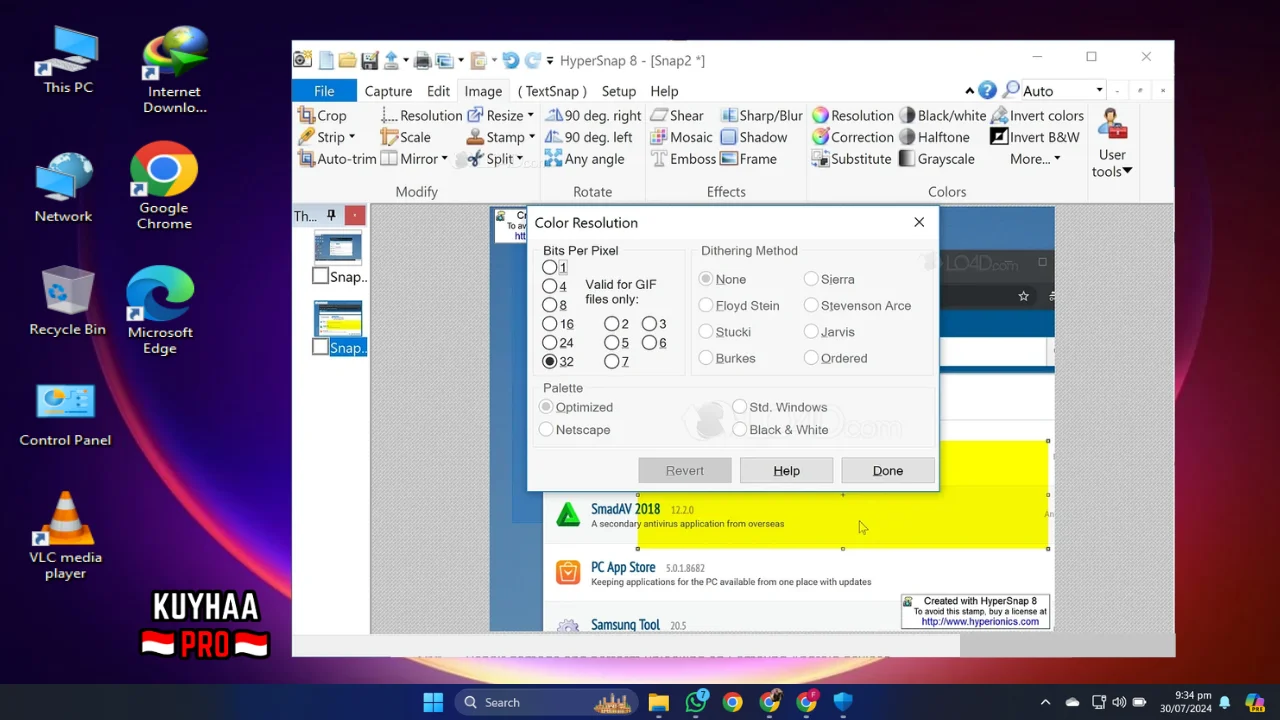This screenshot has height=720, width=1280.
Task: Open Correction in the Colors group
Action: click(x=853, y=138)
